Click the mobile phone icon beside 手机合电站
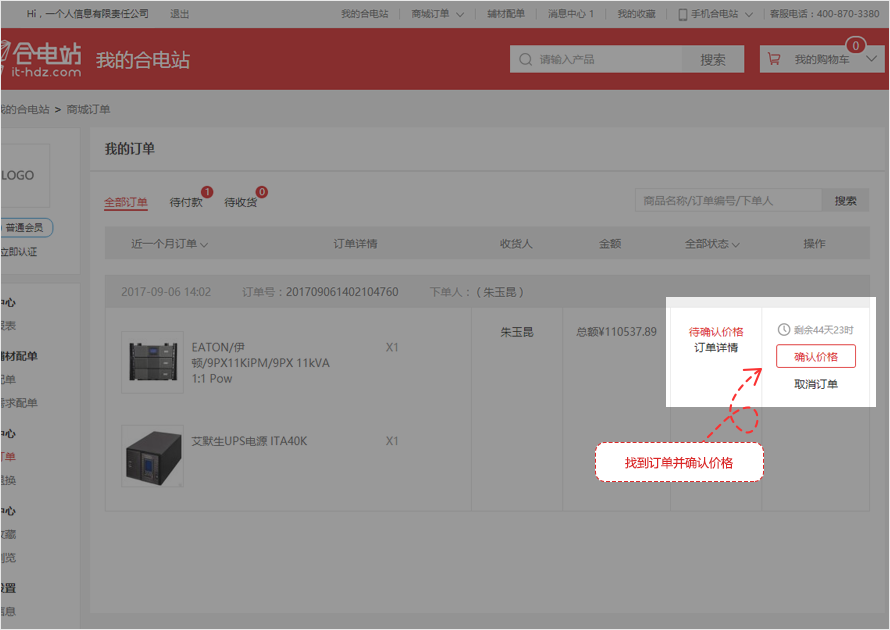The width and height of the screenshot is (890, 630). coord(683,14)
